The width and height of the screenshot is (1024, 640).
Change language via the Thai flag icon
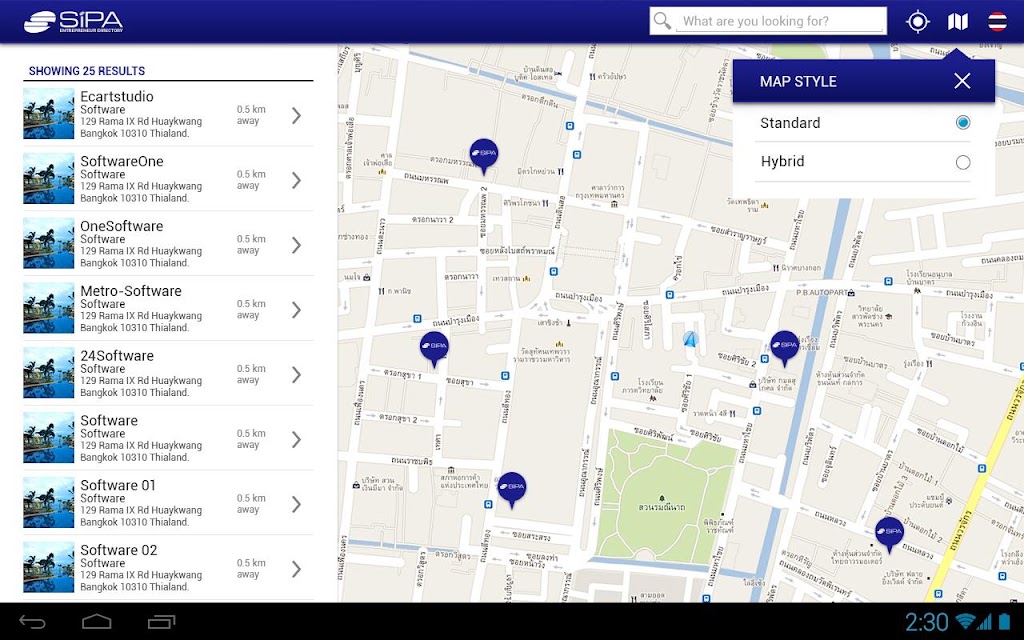(x=997, y=22)
